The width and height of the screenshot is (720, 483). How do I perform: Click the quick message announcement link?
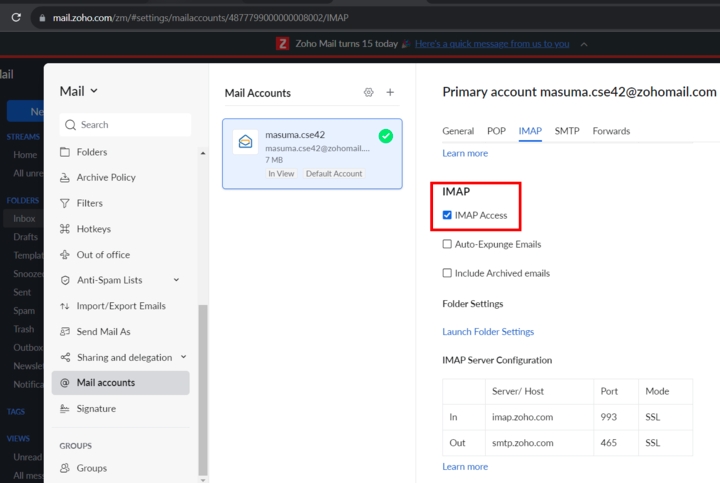[x=492, y=44]
